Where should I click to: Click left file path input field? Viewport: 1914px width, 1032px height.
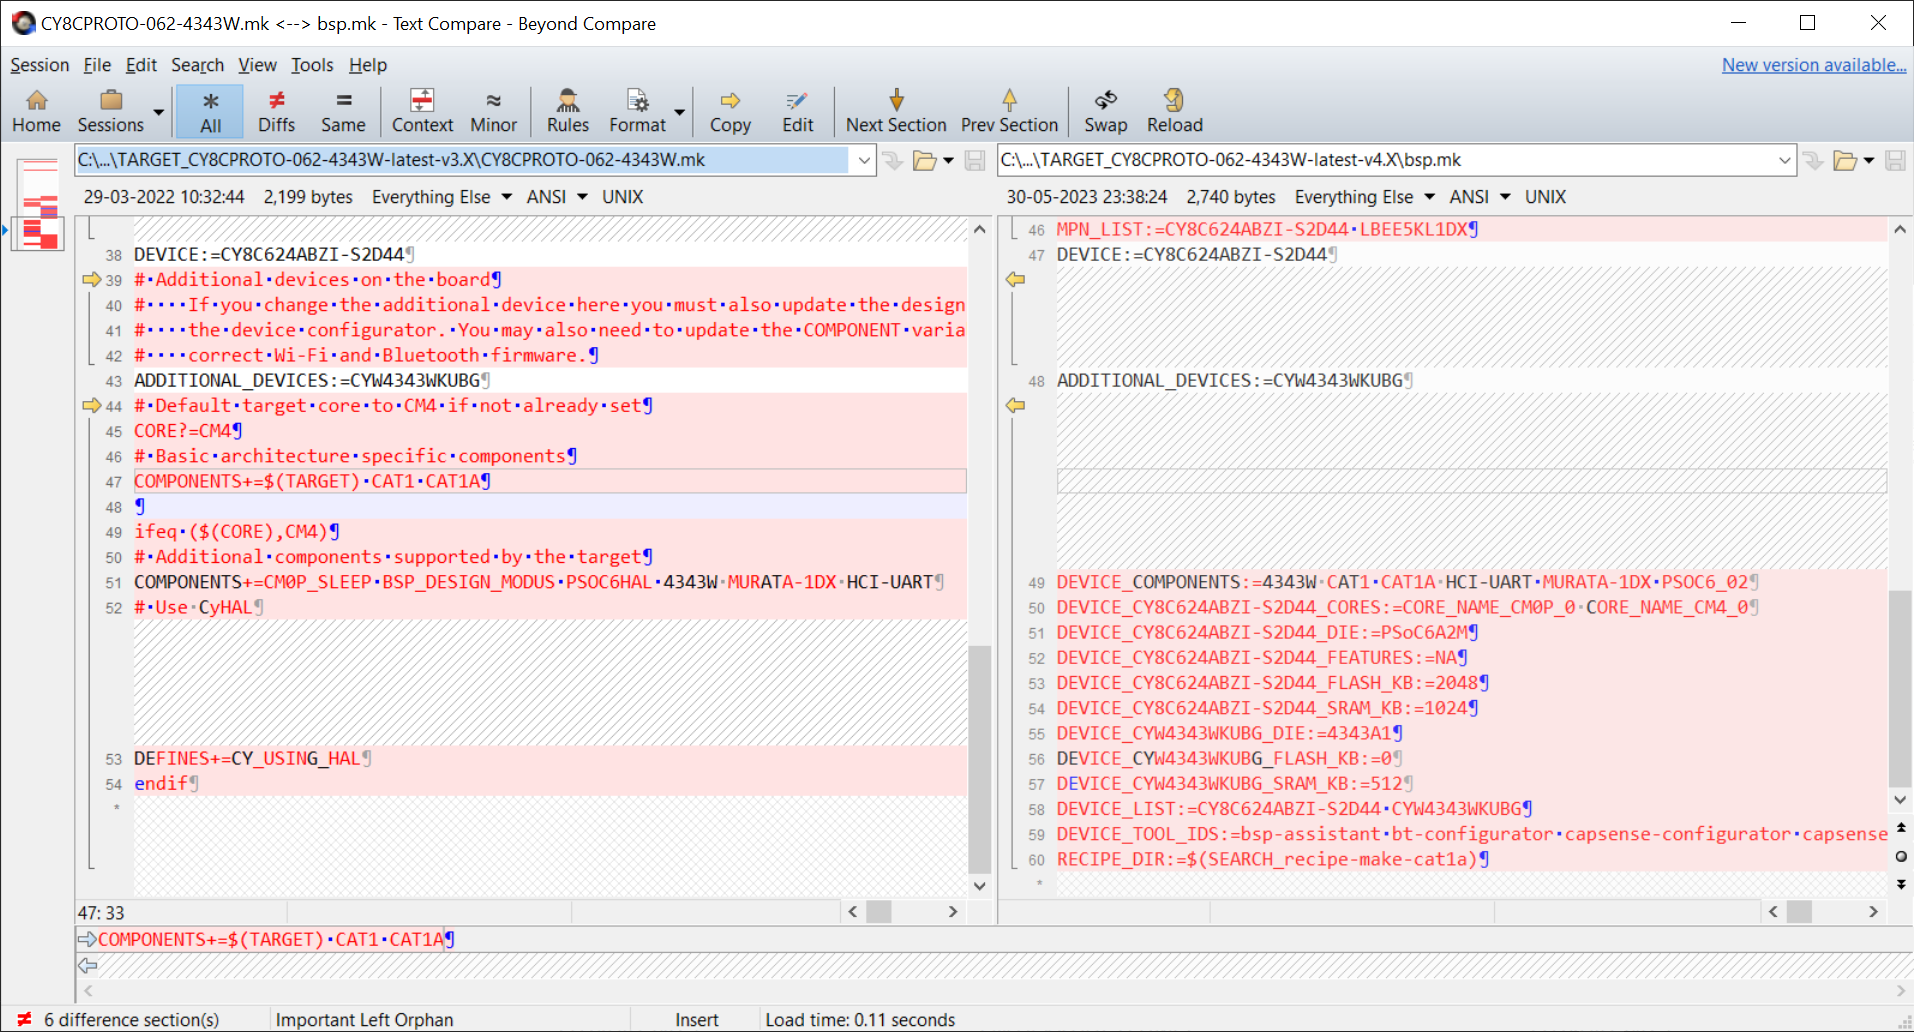tap(462, 160)
